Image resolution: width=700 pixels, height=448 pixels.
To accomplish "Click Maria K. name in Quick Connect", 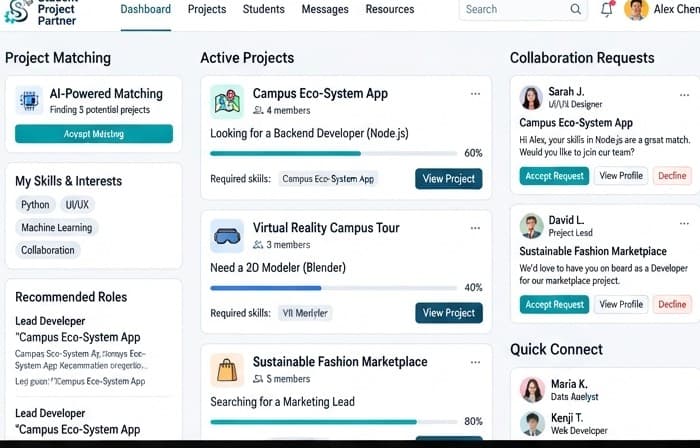I will pos(569,384).
